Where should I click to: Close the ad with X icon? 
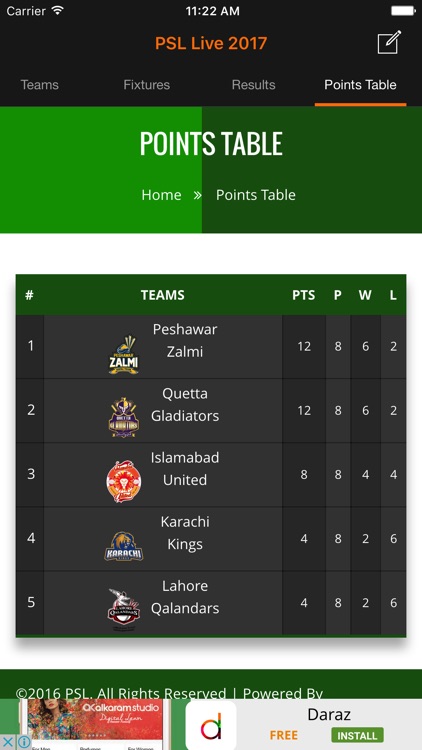(8, 742)
